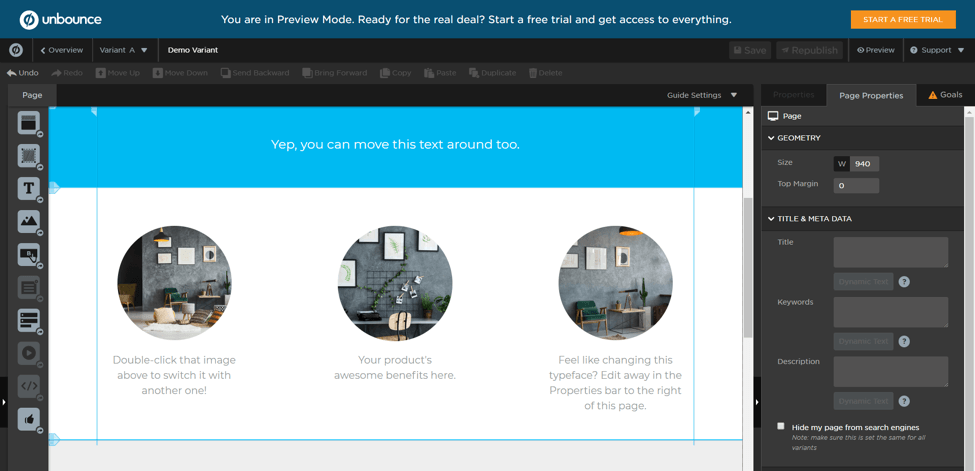Select the Section tool in left toolbar
The image size is (975, 471).
28,123
